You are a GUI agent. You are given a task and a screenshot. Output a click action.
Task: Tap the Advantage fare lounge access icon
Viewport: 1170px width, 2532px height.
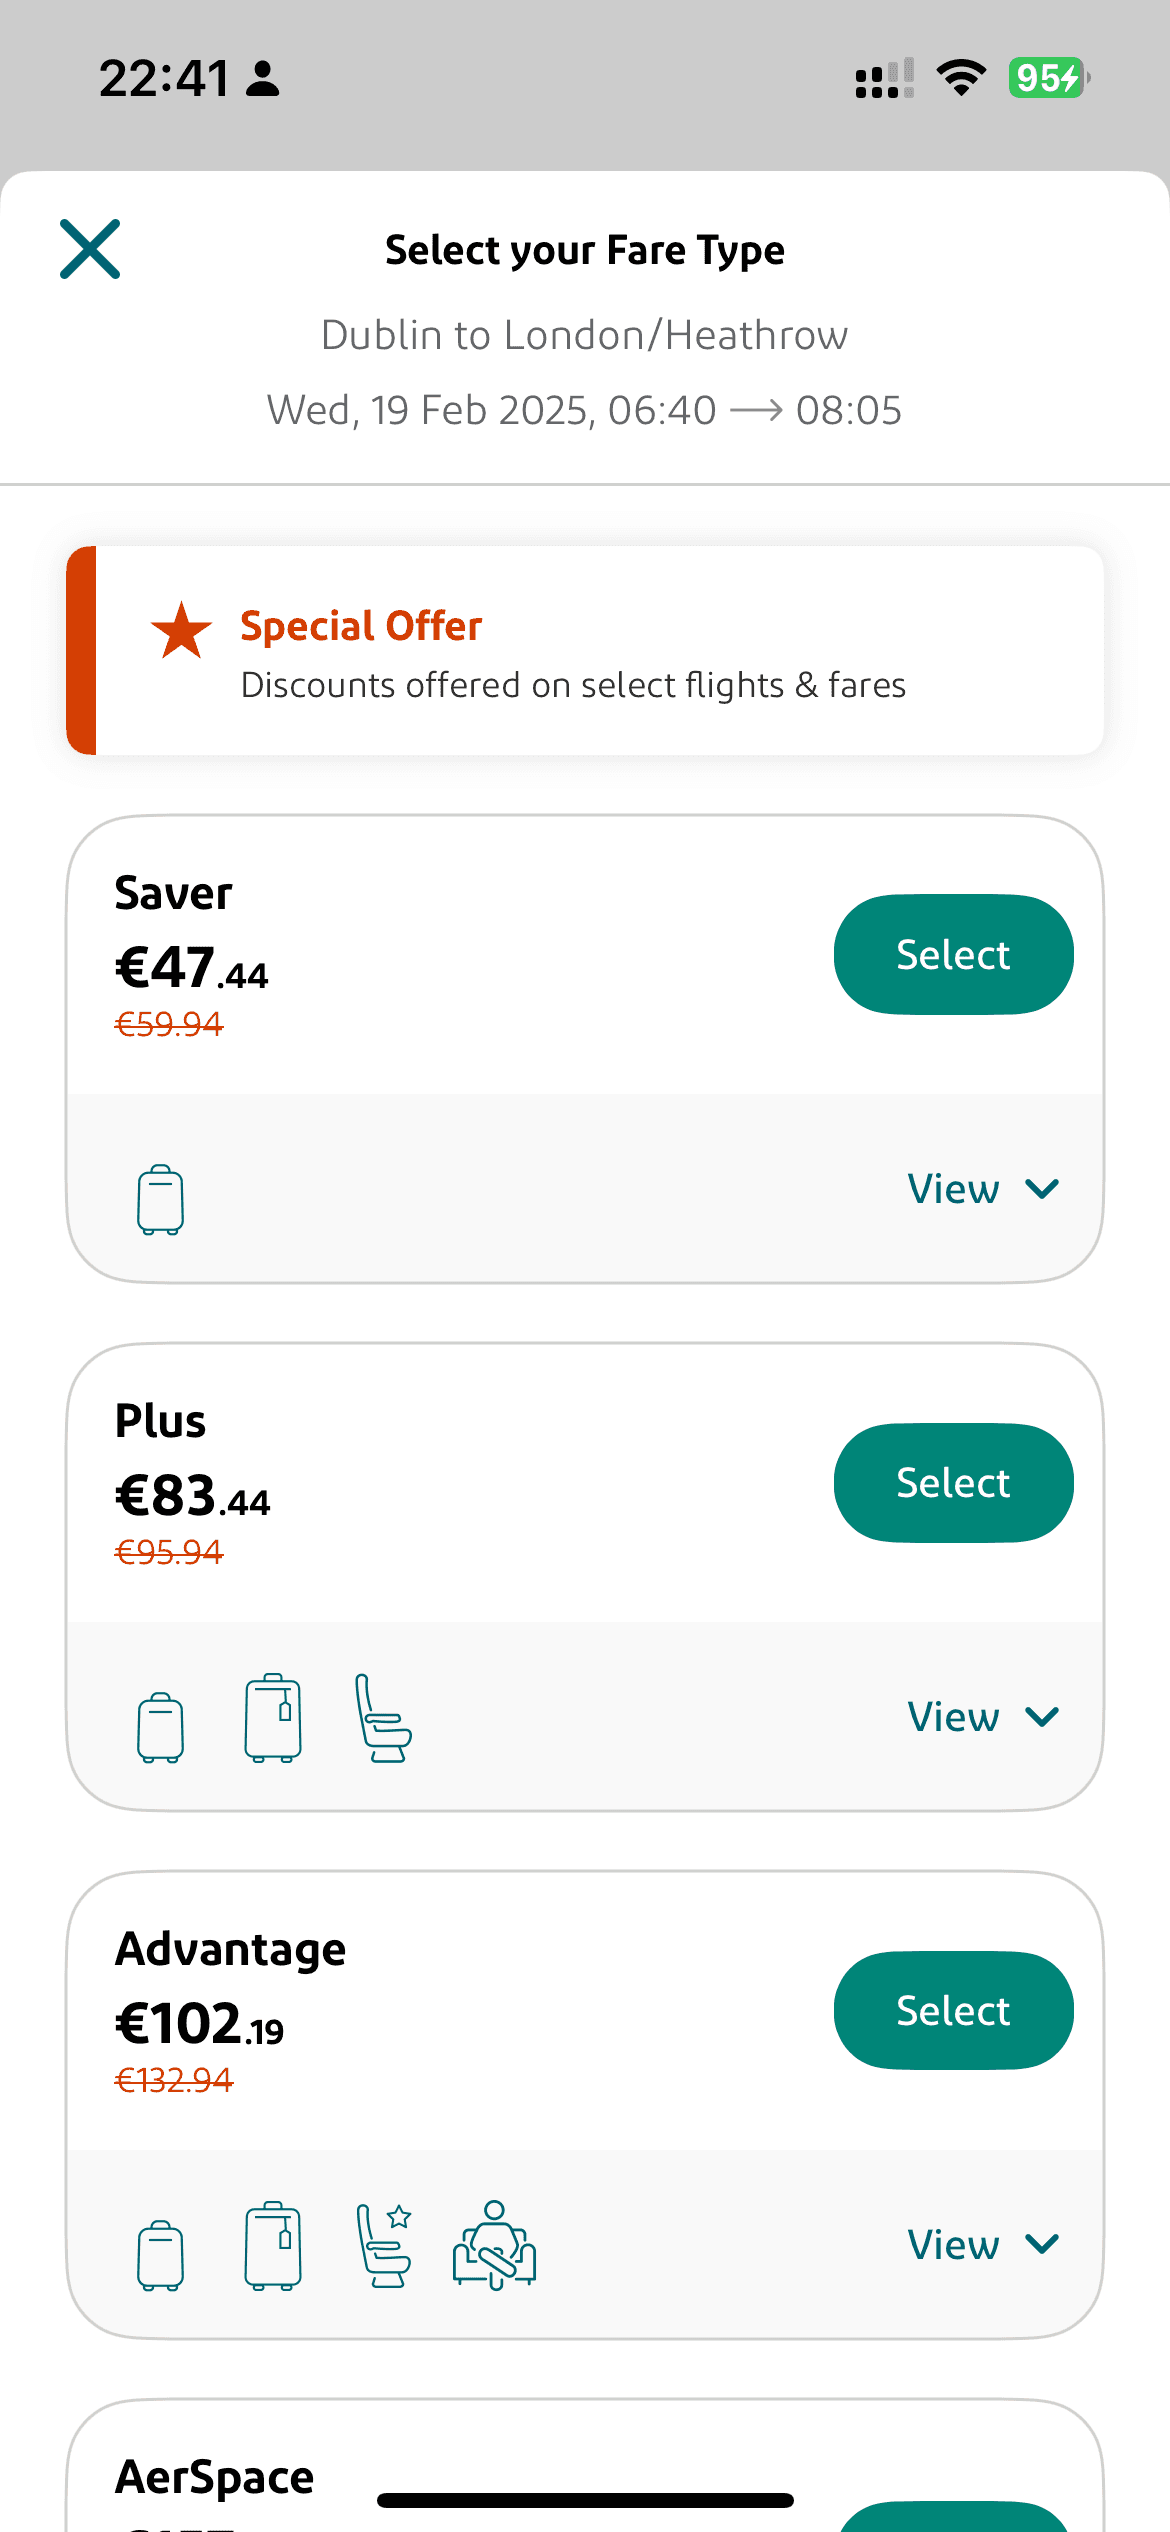point(494,2245)
